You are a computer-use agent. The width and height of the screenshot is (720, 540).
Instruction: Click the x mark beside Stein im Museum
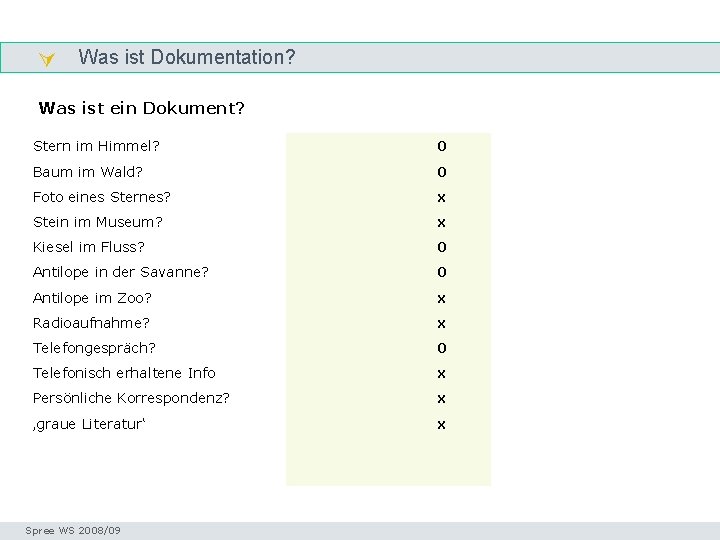tap(441, 223)
